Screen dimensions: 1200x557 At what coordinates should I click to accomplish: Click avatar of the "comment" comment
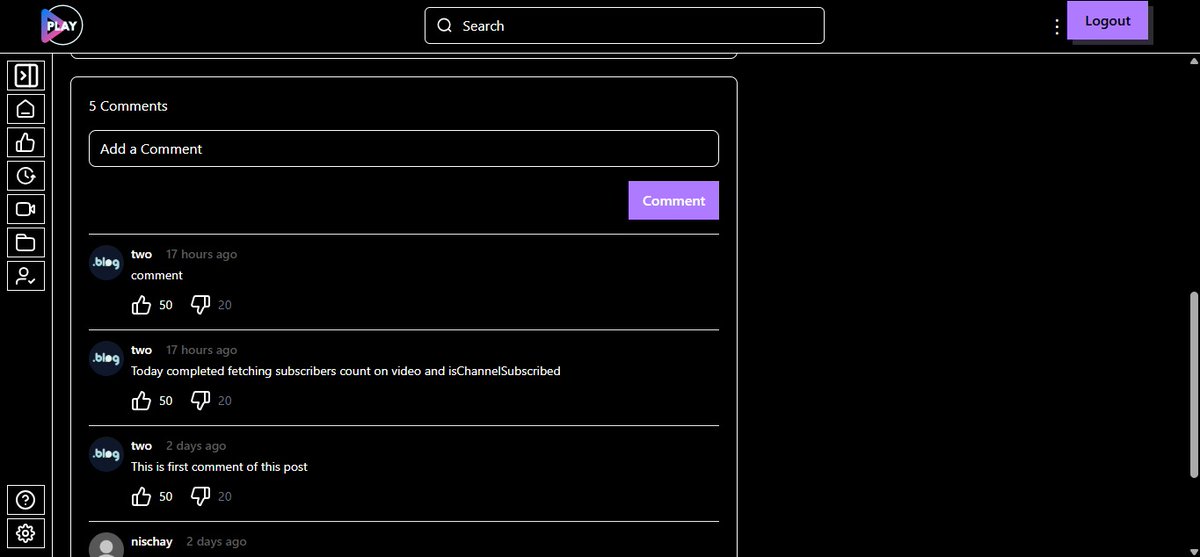(x=106, y=262)
